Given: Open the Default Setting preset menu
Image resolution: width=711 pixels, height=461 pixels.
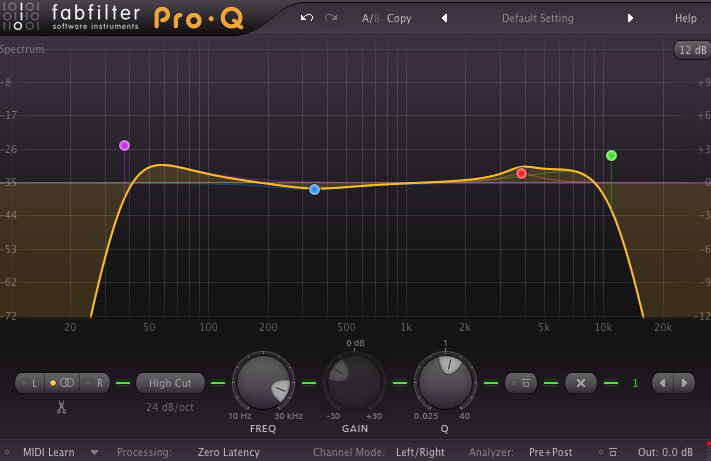Looking at the screenshot, I should [x=537, y=18].
